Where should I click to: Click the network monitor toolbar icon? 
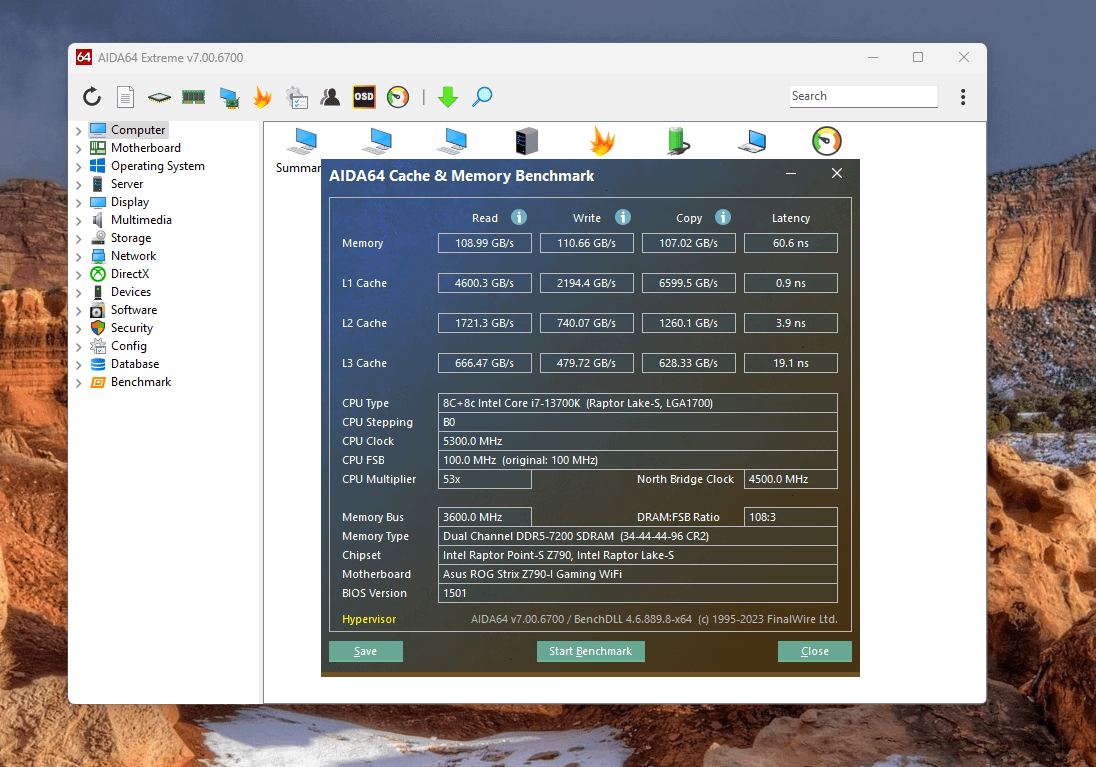[x=229, y=97]
